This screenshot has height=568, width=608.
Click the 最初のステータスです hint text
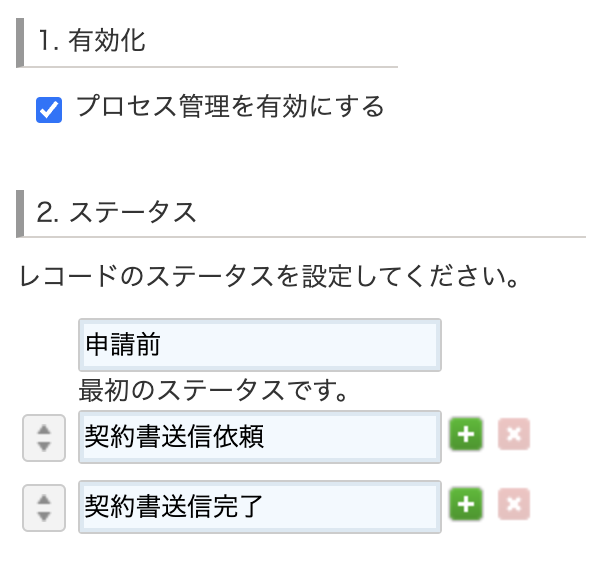coord(213,390)
